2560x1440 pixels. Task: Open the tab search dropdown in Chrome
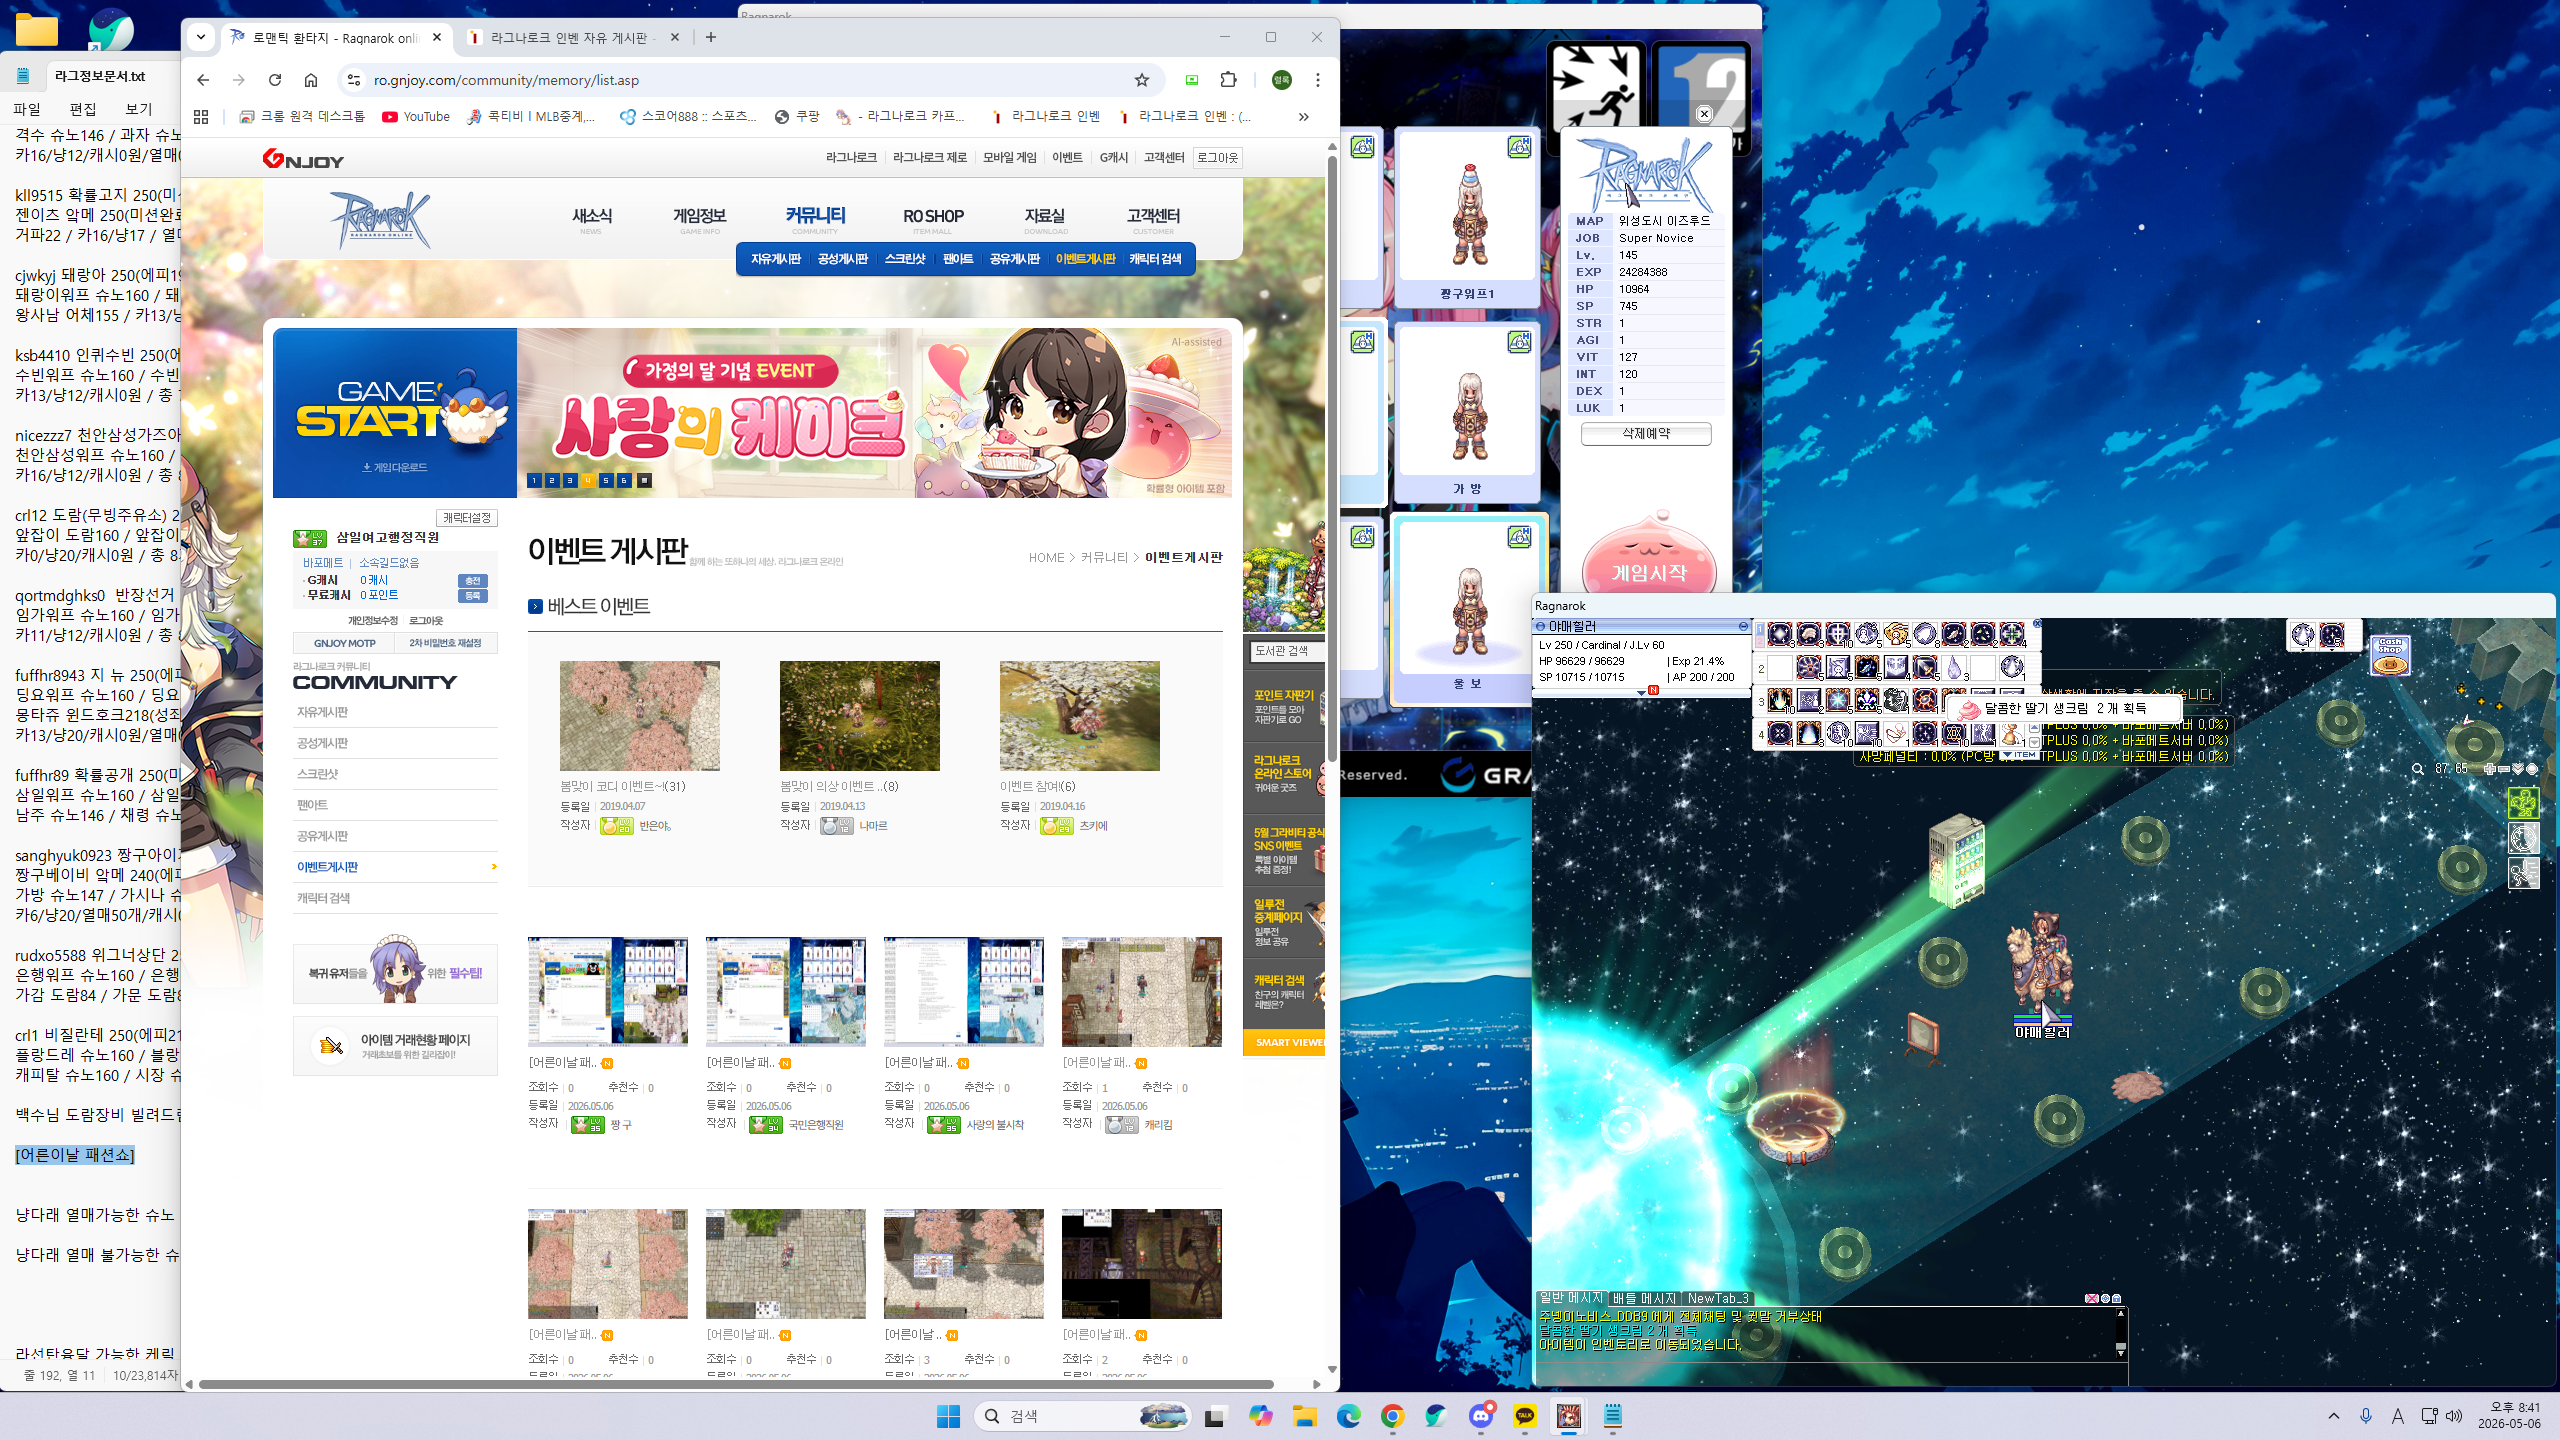(x=201, y=38)
